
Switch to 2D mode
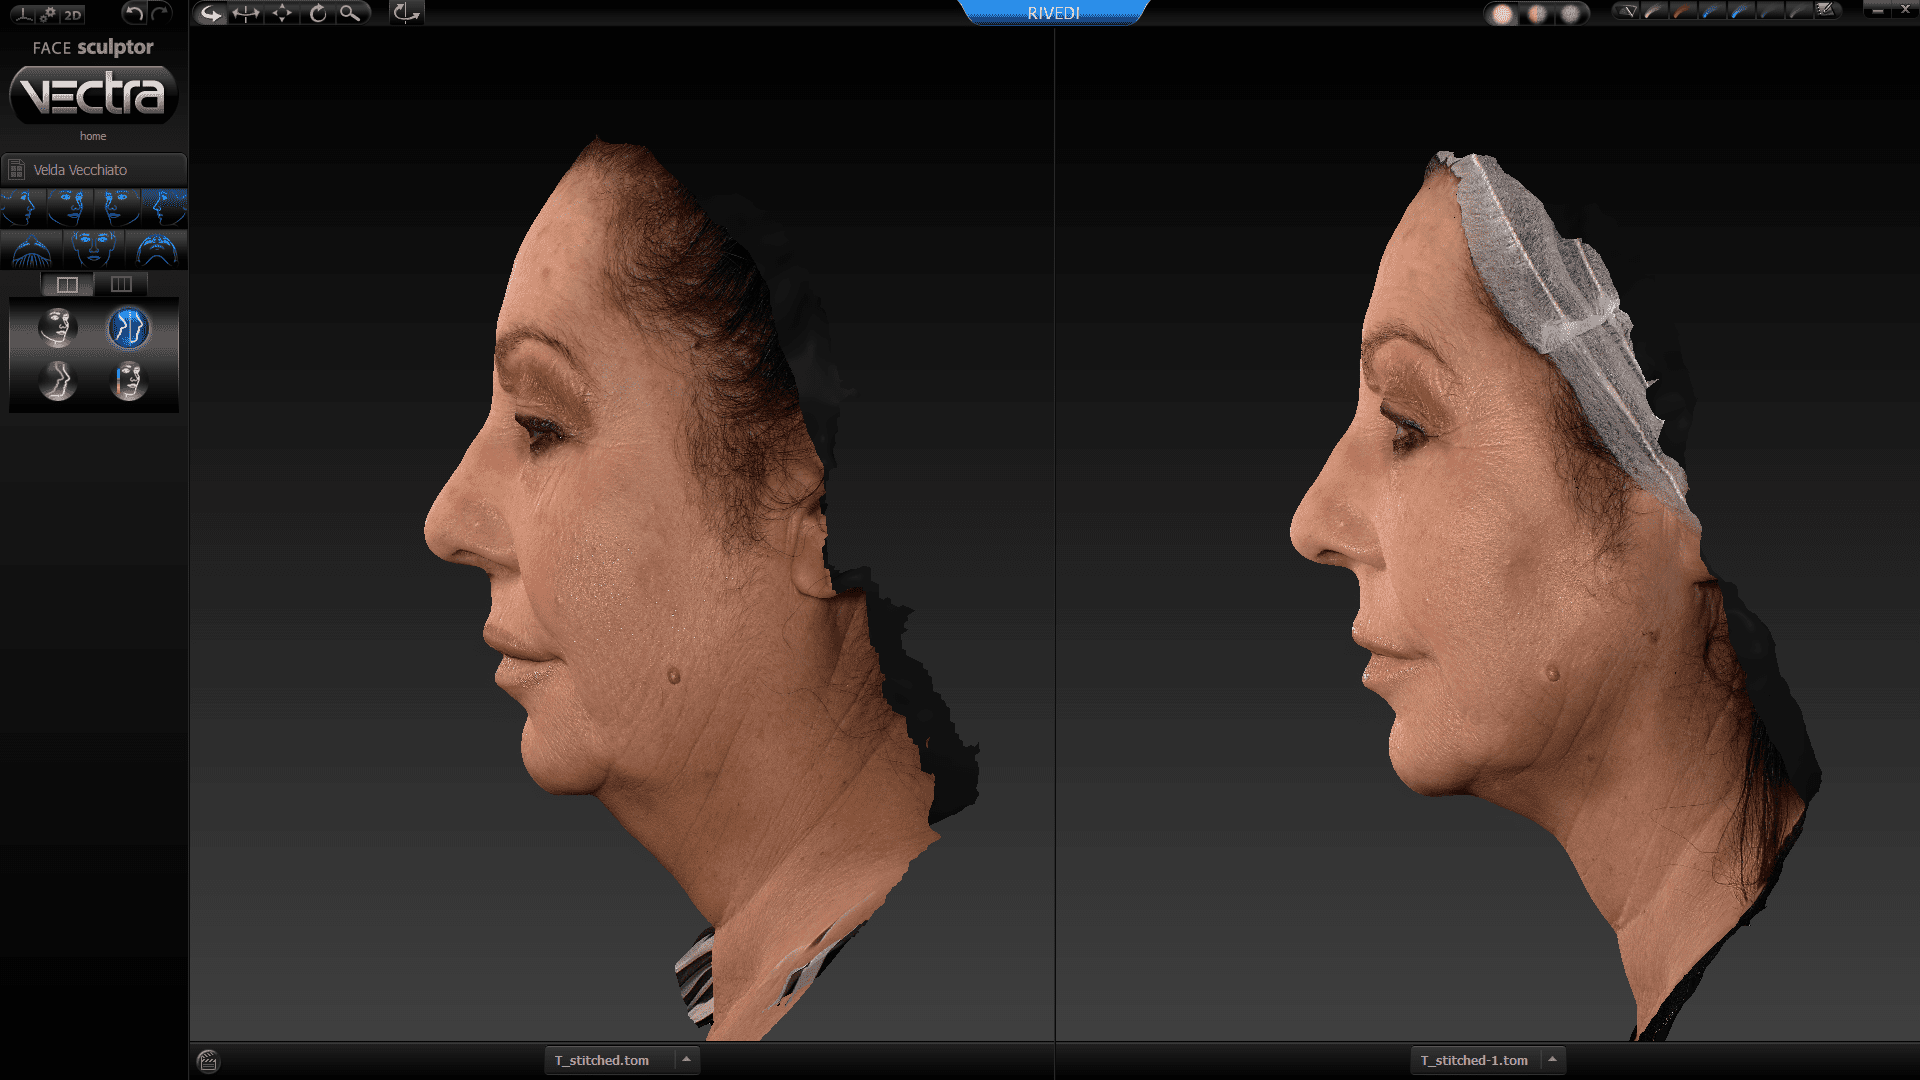coord(73,14)
